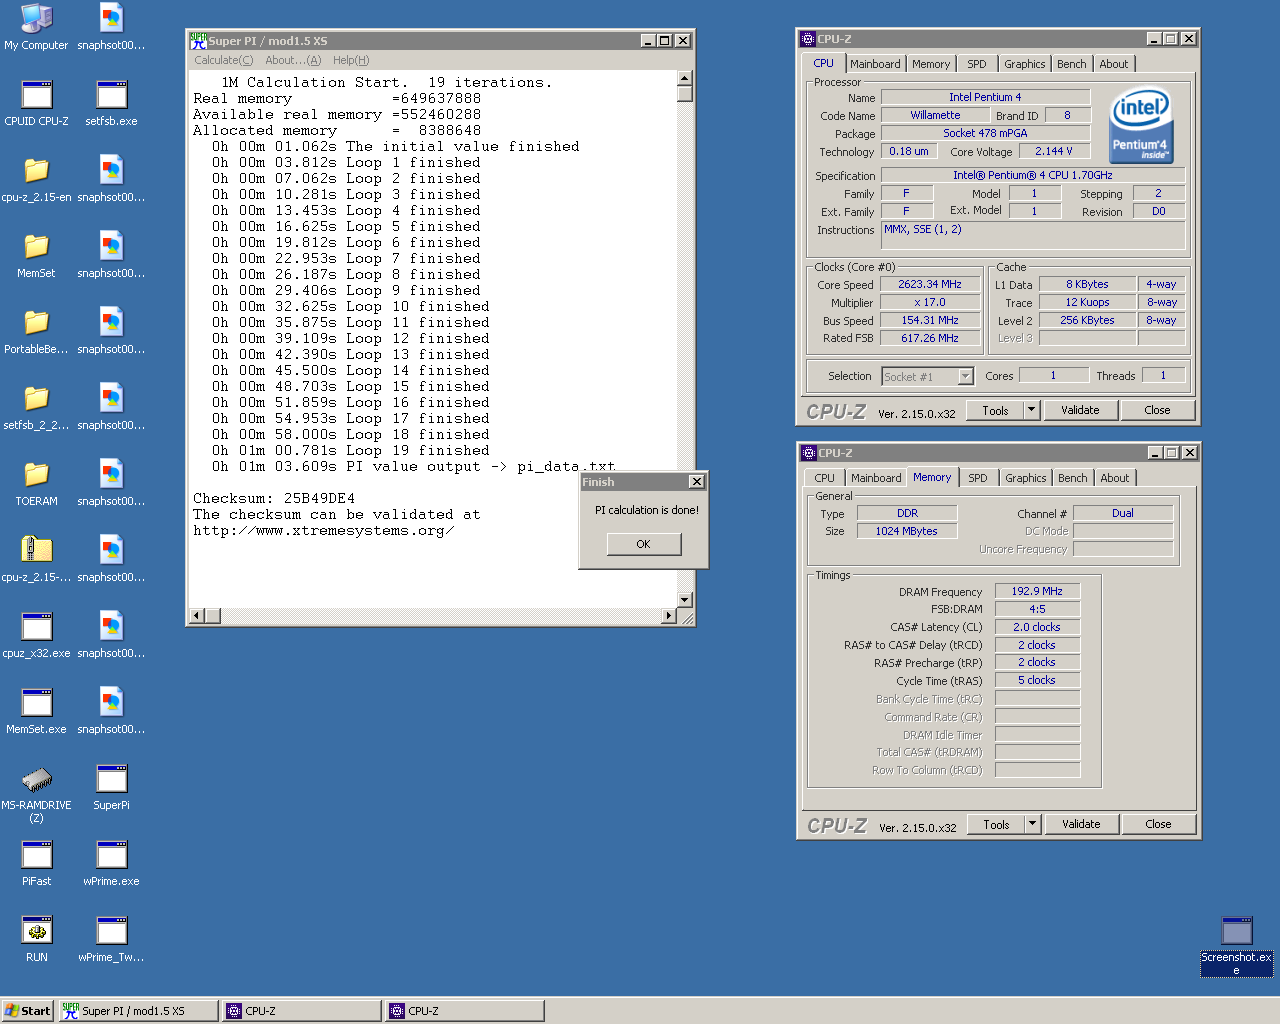The height and width of the screenshot is (1024, 1280).
Task: Click the FSB:DRAM ratio 4:5 field
Action: 1037,609
